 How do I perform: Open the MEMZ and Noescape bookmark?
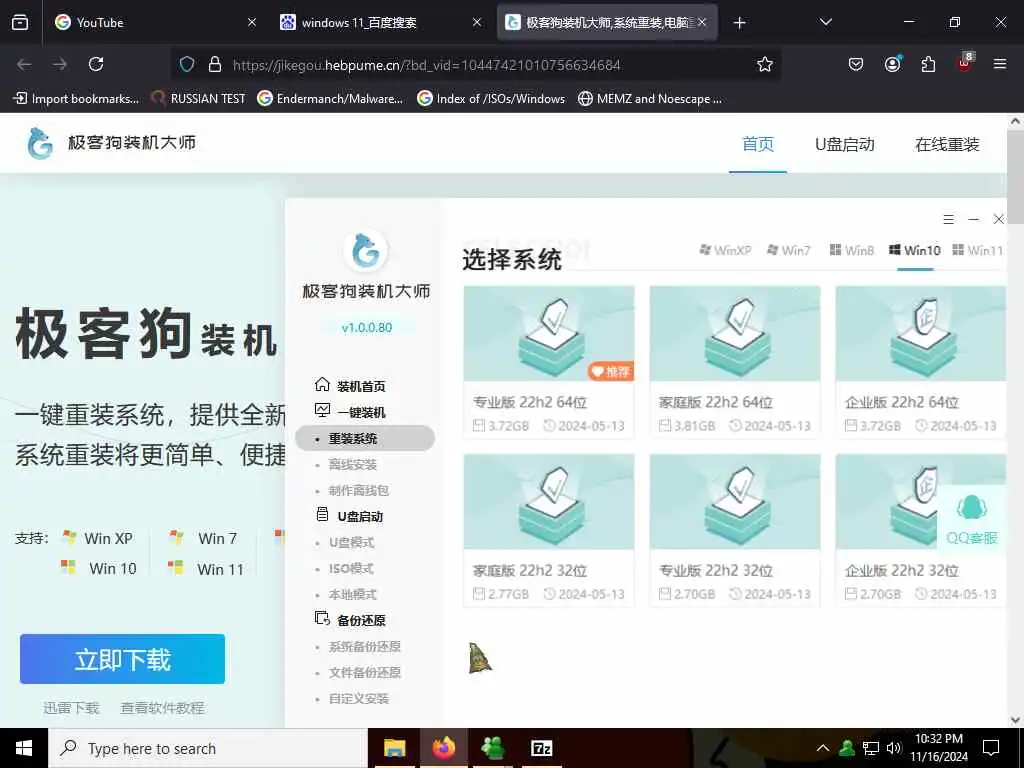pyautogui.click(x=651, y=99)
